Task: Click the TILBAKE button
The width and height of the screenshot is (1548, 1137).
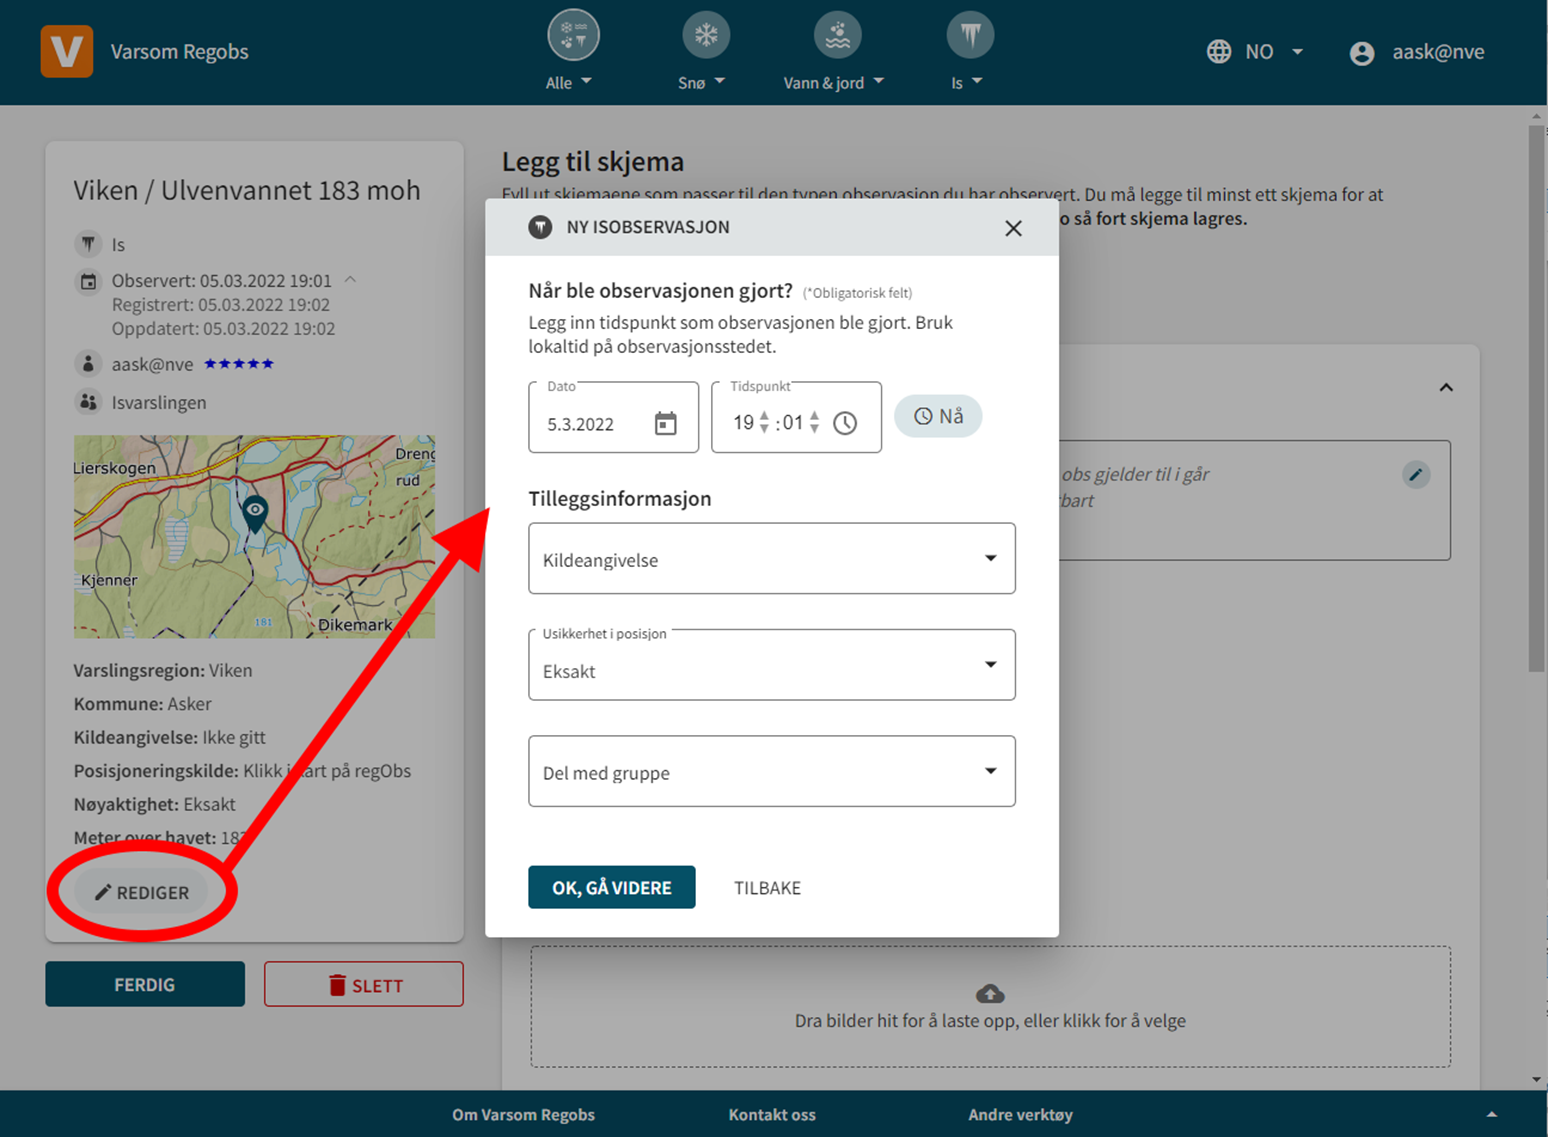Action: click(767, 888)
